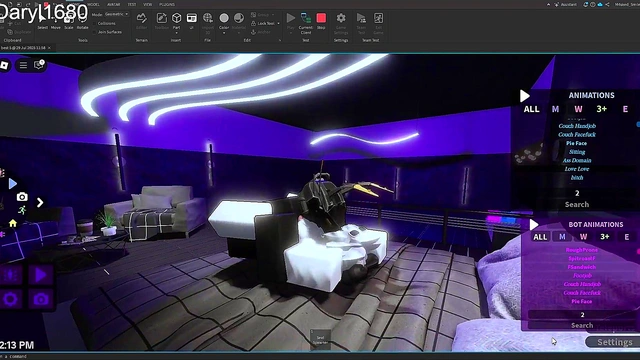640x360 pixels.
Task: Start a Team Test
Action: click(x=361, y=23)
